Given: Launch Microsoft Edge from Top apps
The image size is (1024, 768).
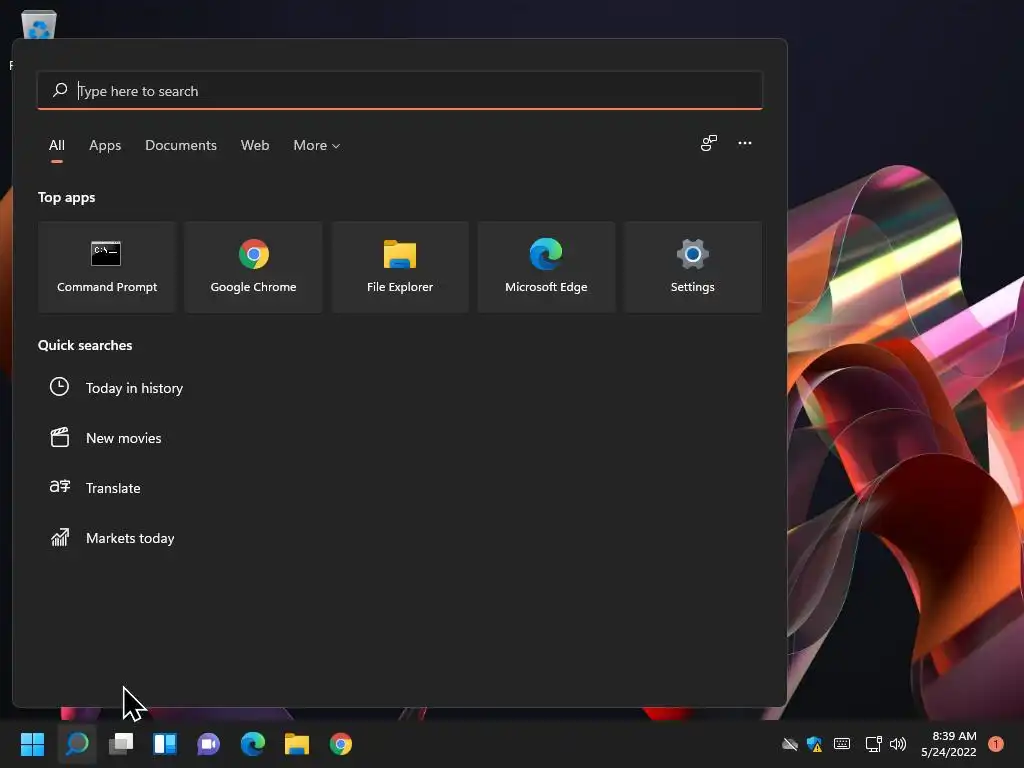Looking at the screenshot, I should click(x=546, y=266).
